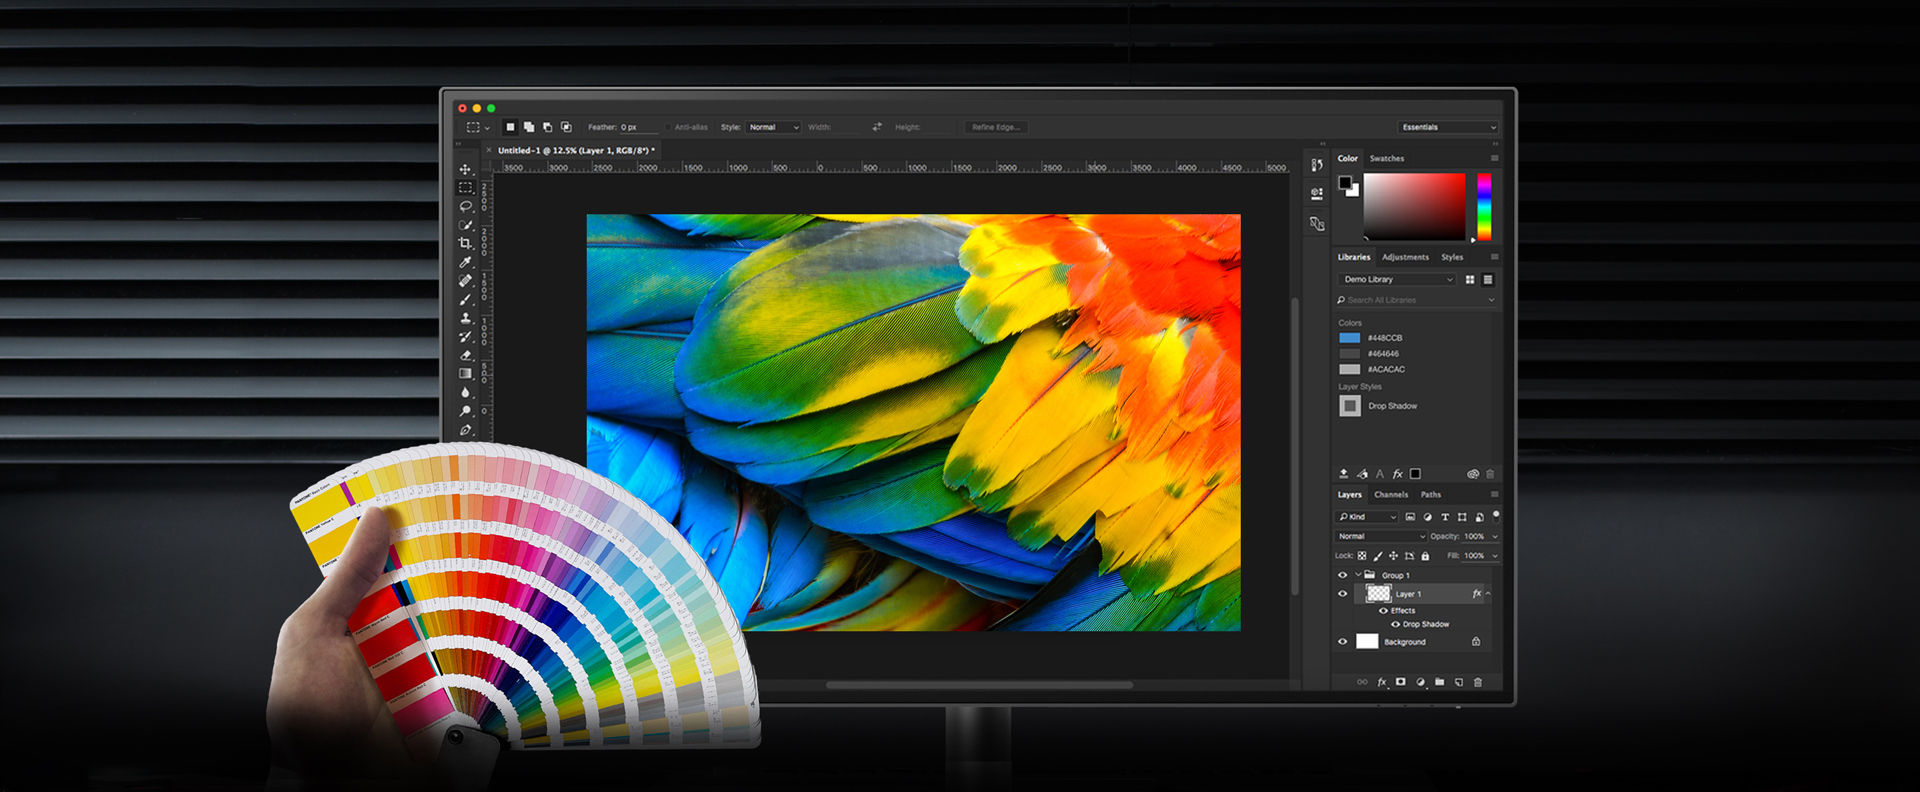Image resolution: width=1920 pixels, height=792 pixels.
Task: Swap Width and Height values
Action: coord(877,127)
